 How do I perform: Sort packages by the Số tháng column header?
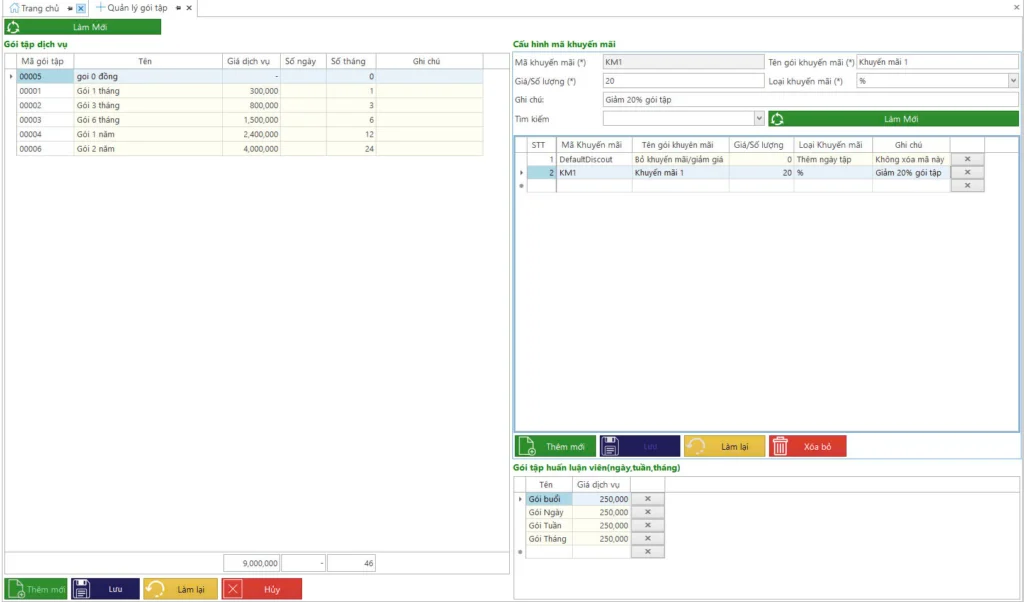coord(351,61)
